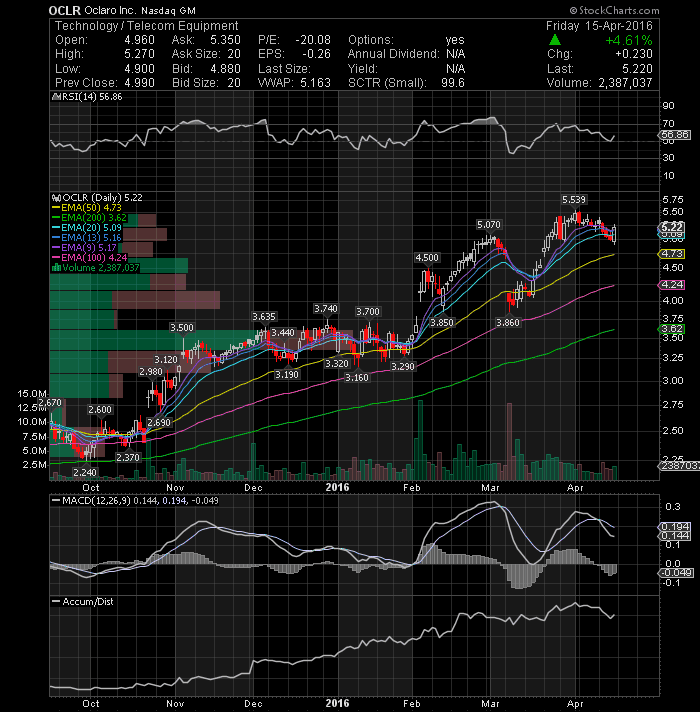Image resolution: width=700 pixels, height=712 pixels.
Task: Click the candlestick icon beside OCLR (Daily)
Action: 57,198
